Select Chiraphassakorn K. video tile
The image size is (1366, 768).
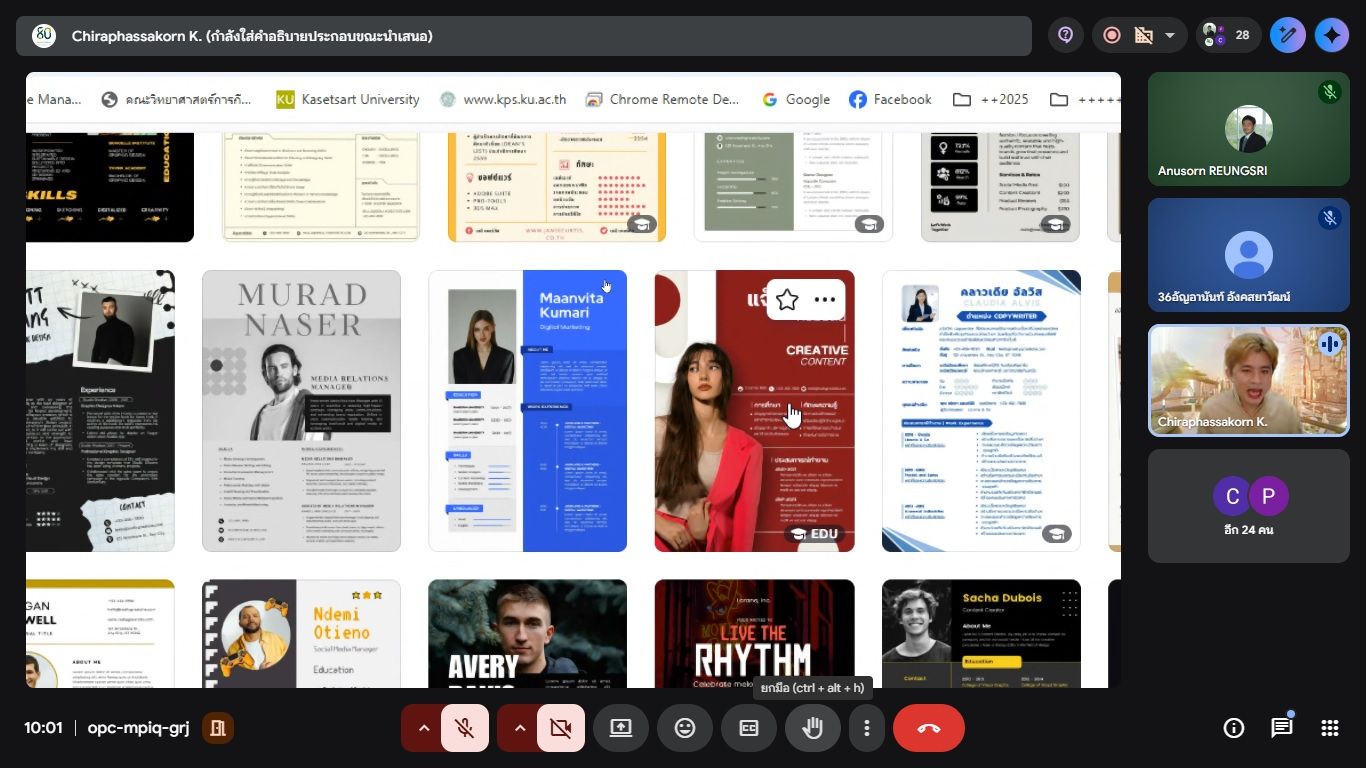(x=1248, y=380)
